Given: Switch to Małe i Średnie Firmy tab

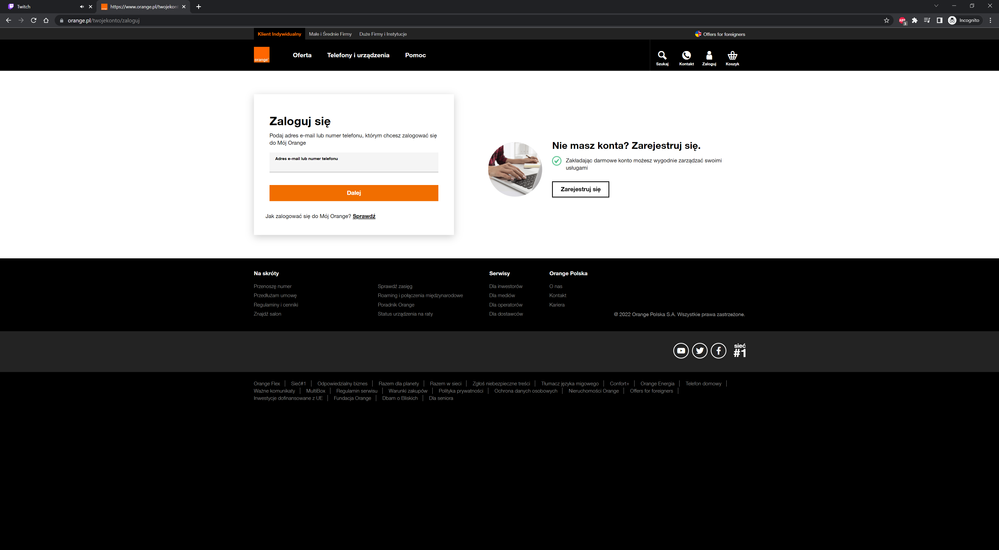Looking at the screenshot, I should click(330, 34).
